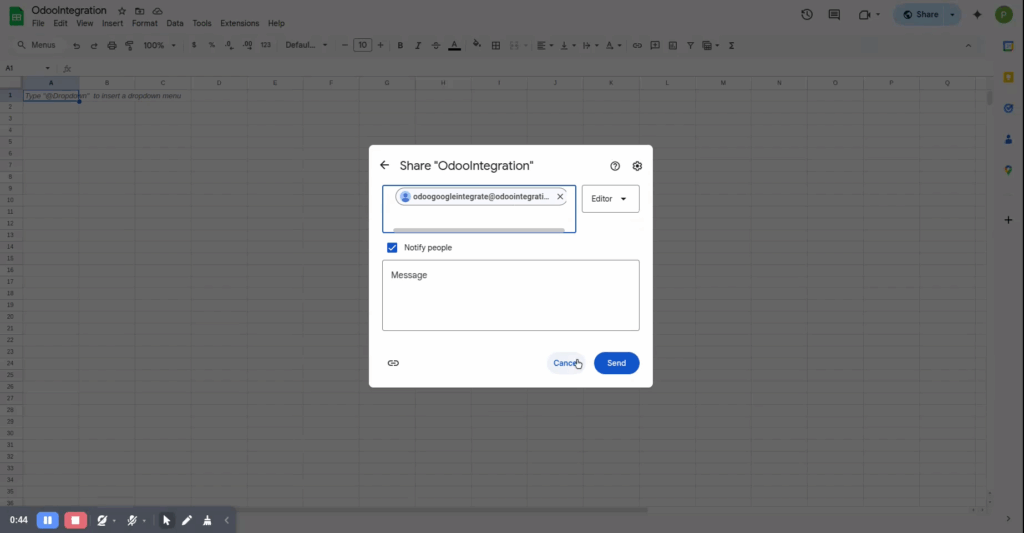
Task: Click the font size 10 field
Action: coord(362,45)
